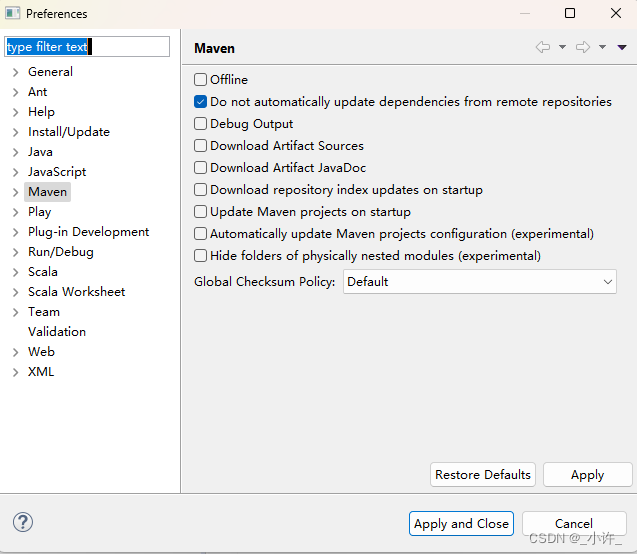Expand the Team tree node

pos(15,312)
